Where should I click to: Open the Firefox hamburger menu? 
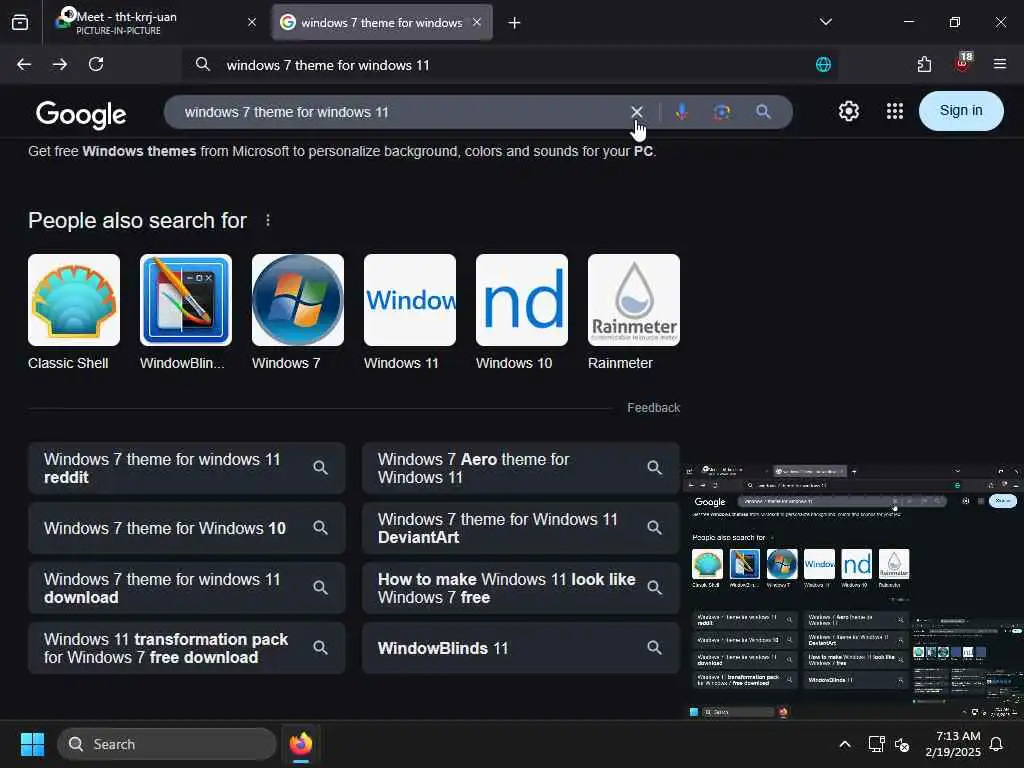tap(1000, 64)
